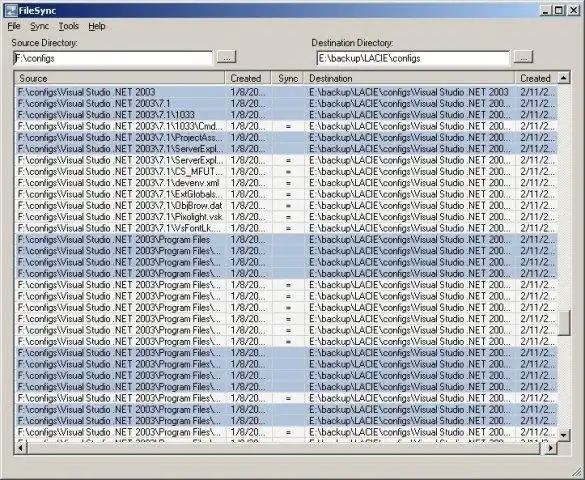The image size is (585, 480).
Task: Click the vertical scrollbar up arrow
Action: click(563, 78)
